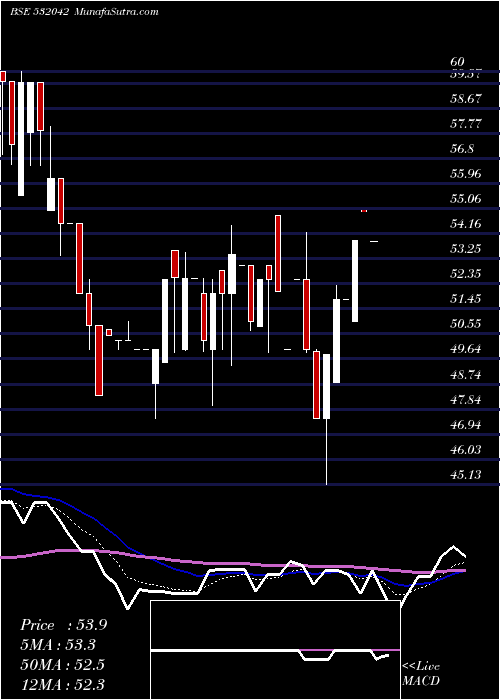Click the 49.64 price axis label
Image resolution: width=500 pixels, height=700 pixels.
click(466, 348)
